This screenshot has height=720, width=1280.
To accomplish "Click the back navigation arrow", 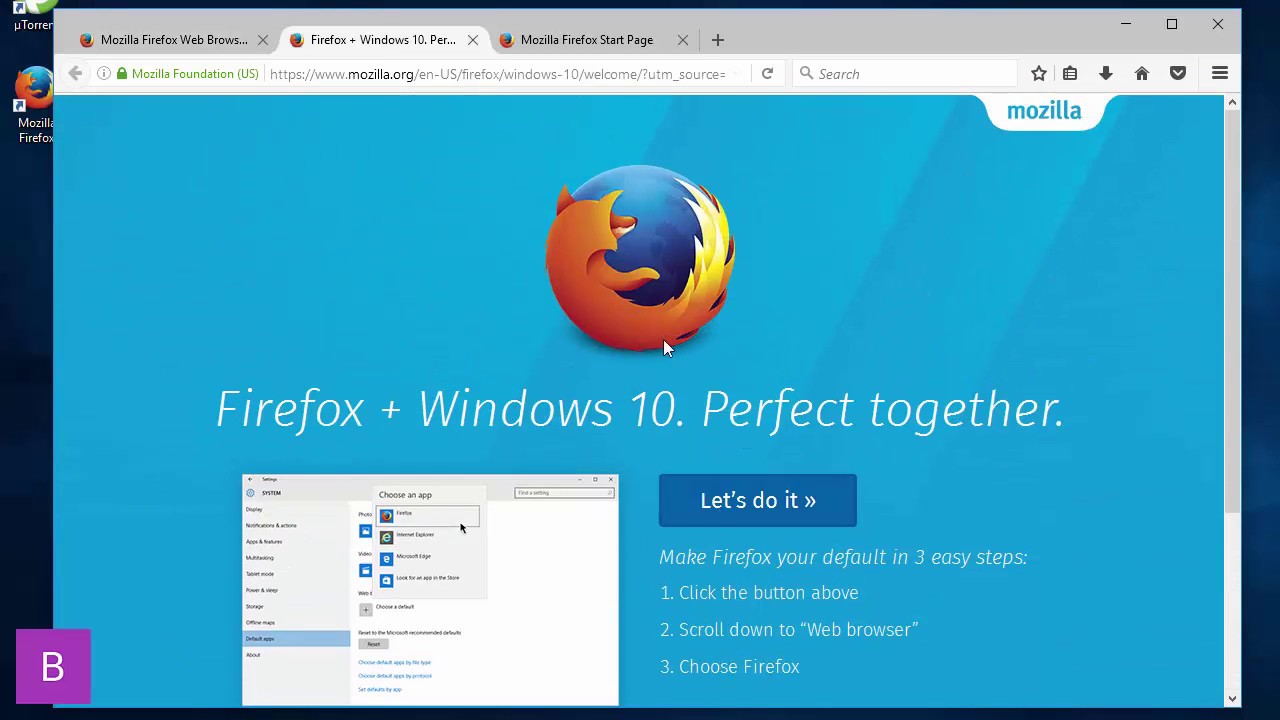I will [75, 73].
